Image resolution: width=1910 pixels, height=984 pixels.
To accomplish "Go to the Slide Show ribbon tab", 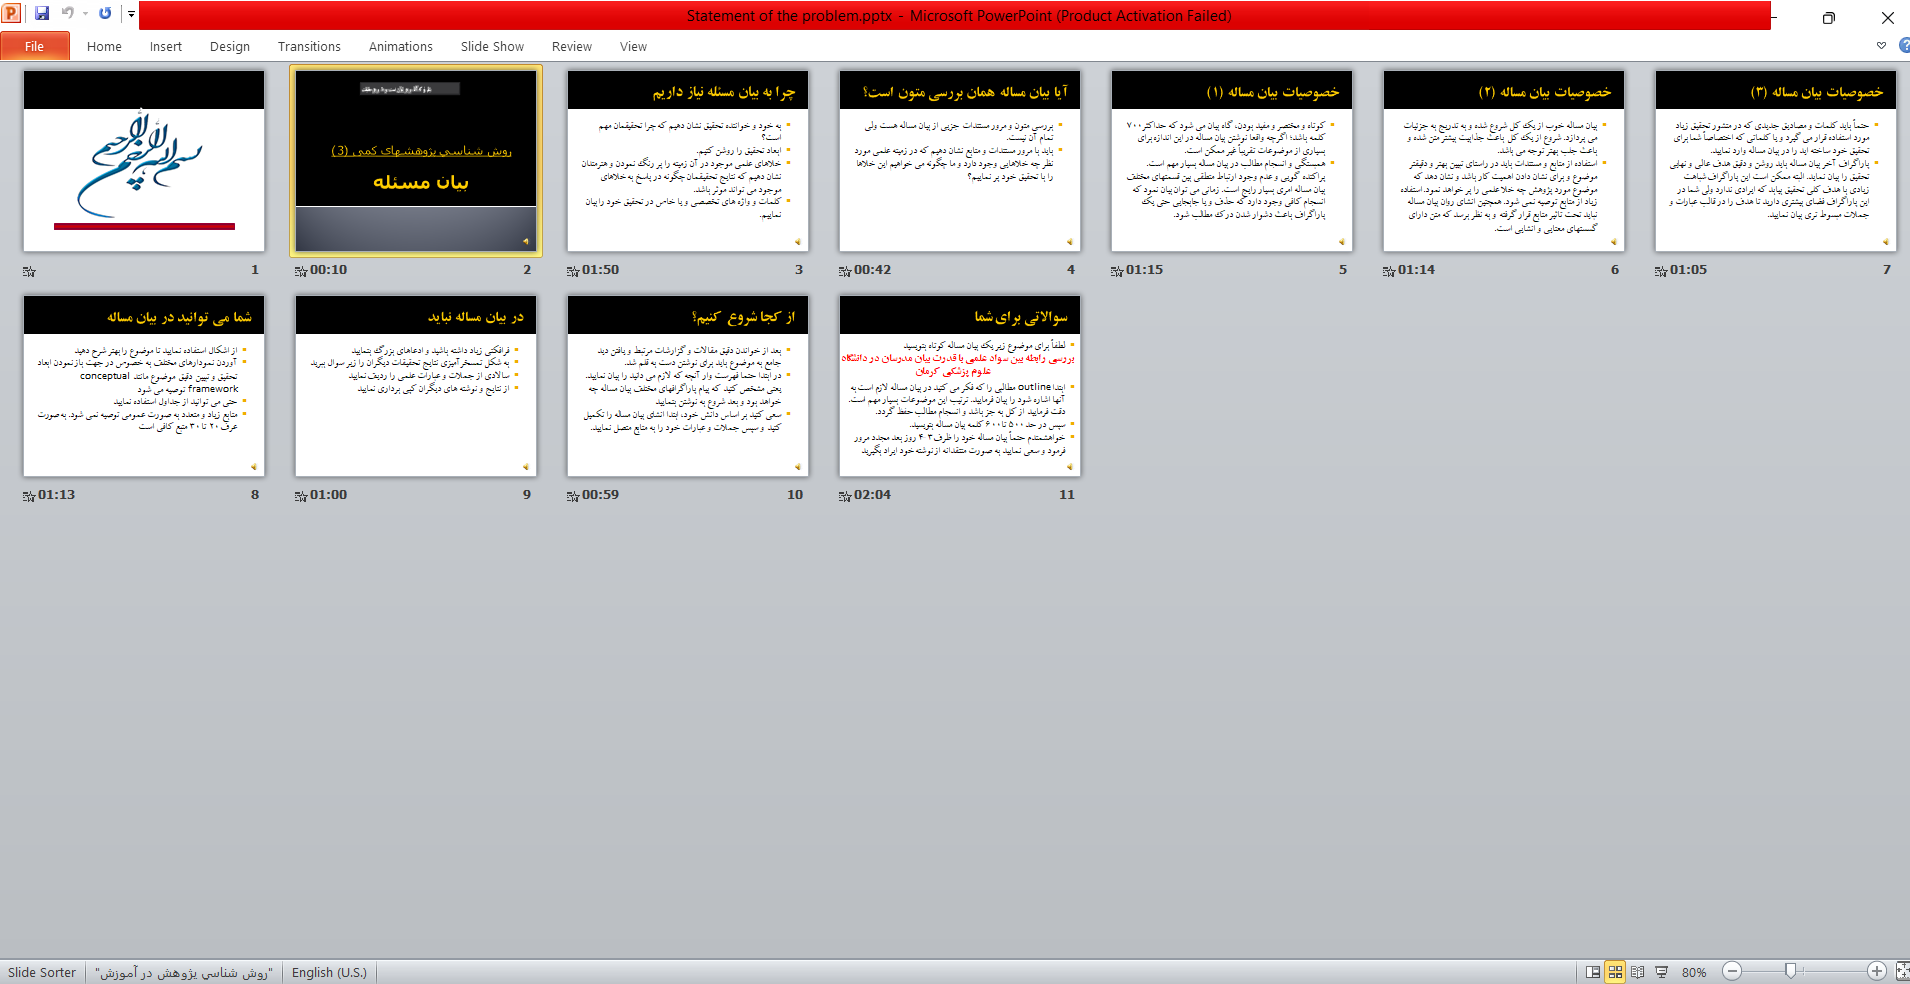I will pos(492,46).
